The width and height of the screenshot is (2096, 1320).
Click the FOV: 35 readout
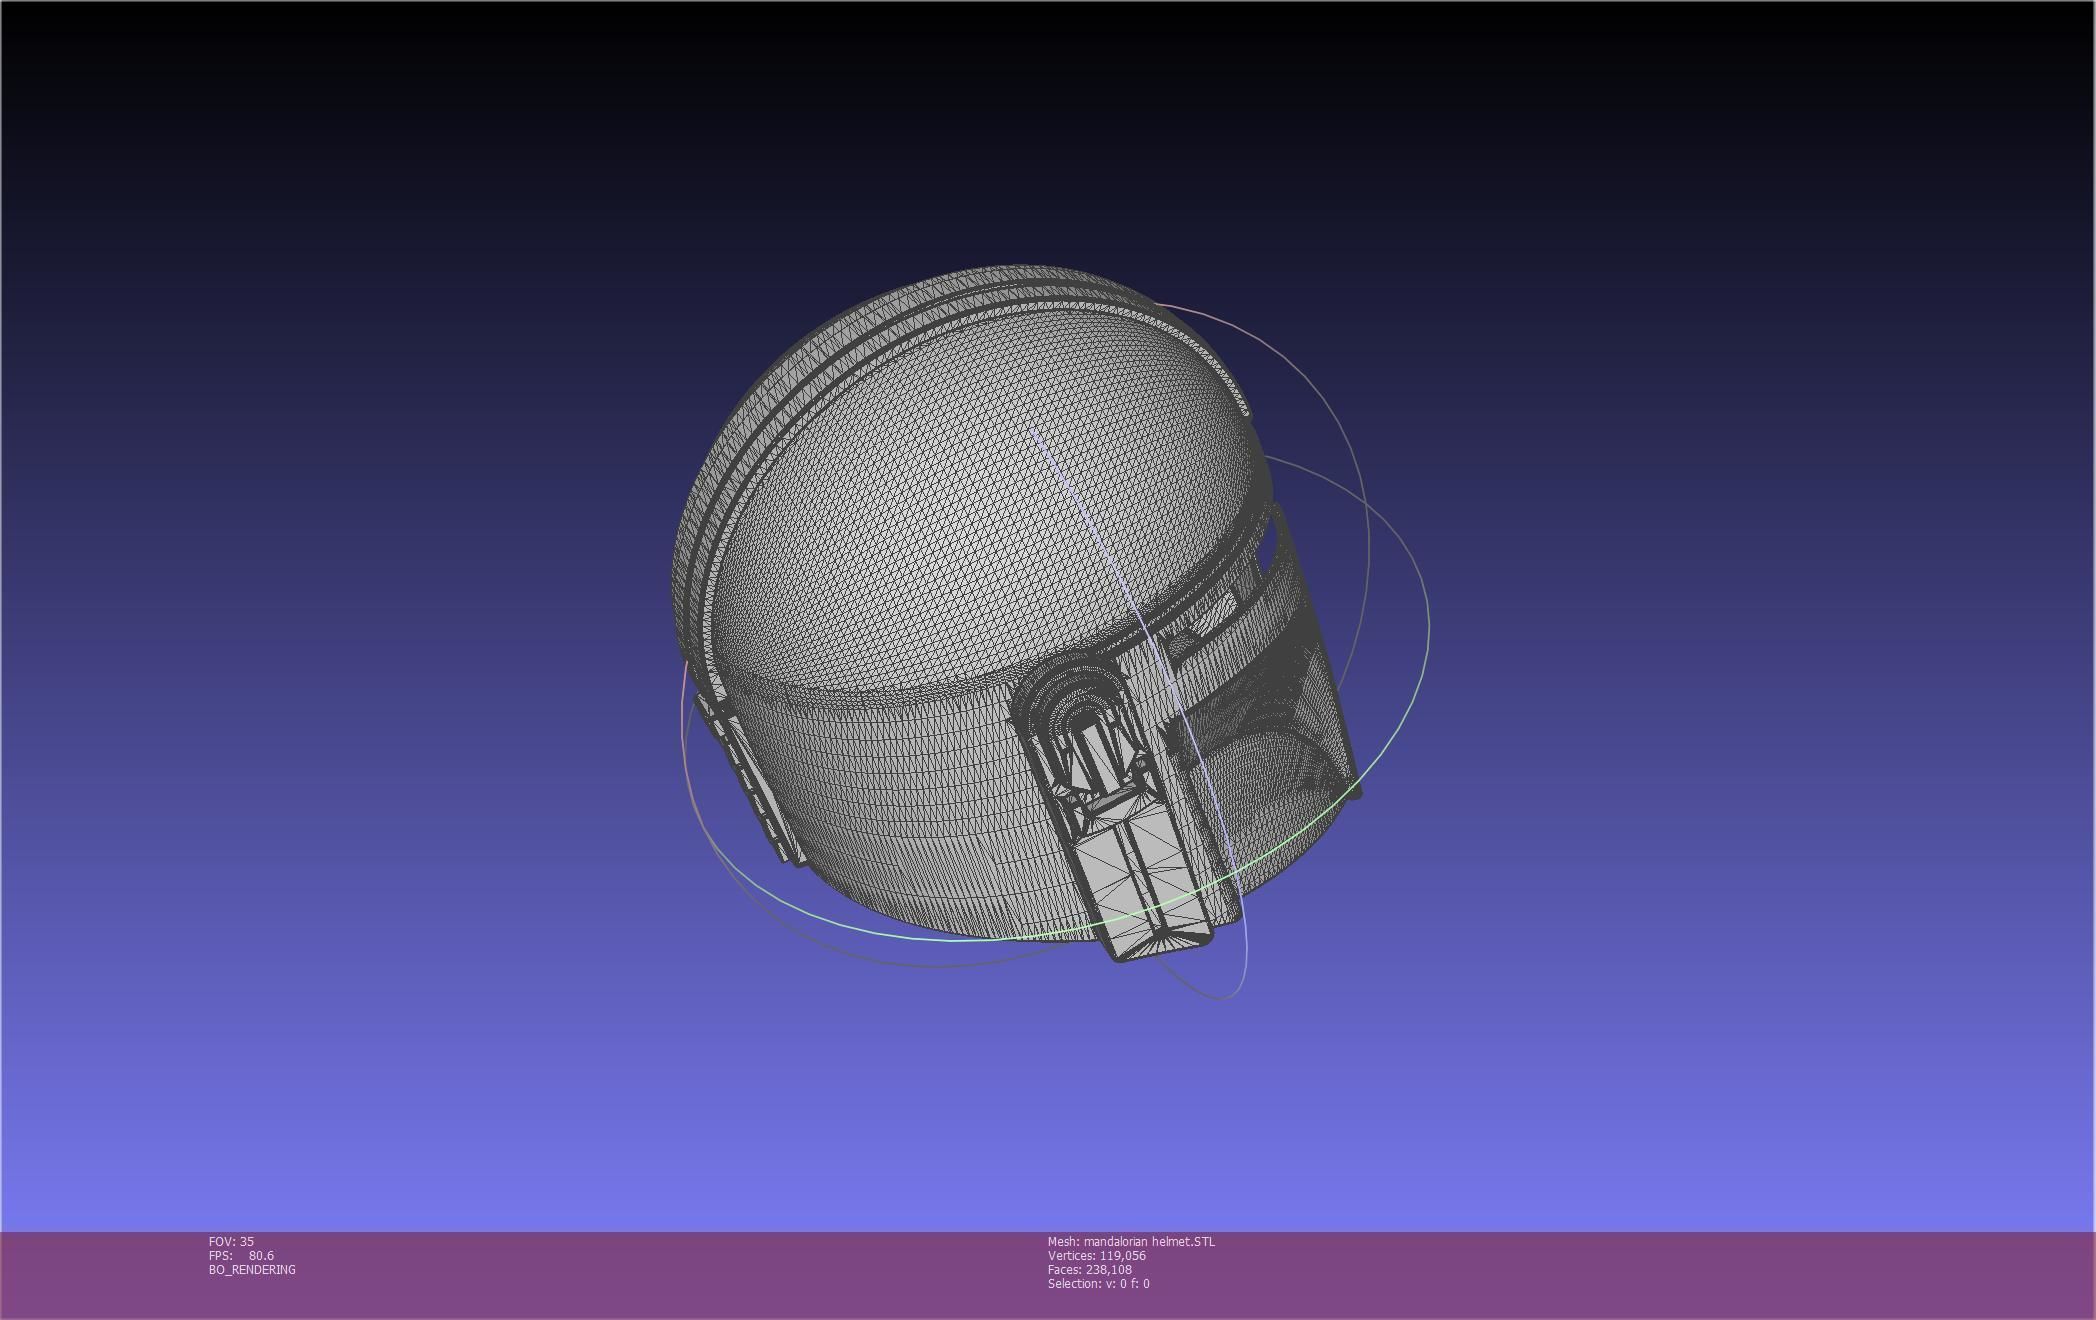coord(231,1241)
